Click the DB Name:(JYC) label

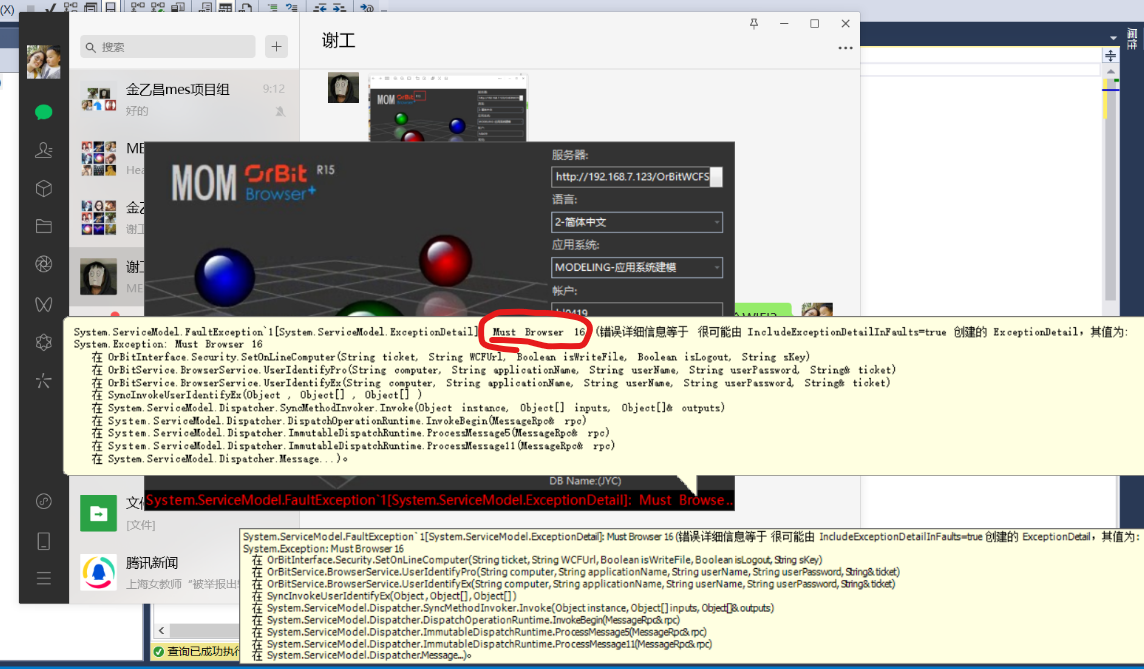click(585, 481)
